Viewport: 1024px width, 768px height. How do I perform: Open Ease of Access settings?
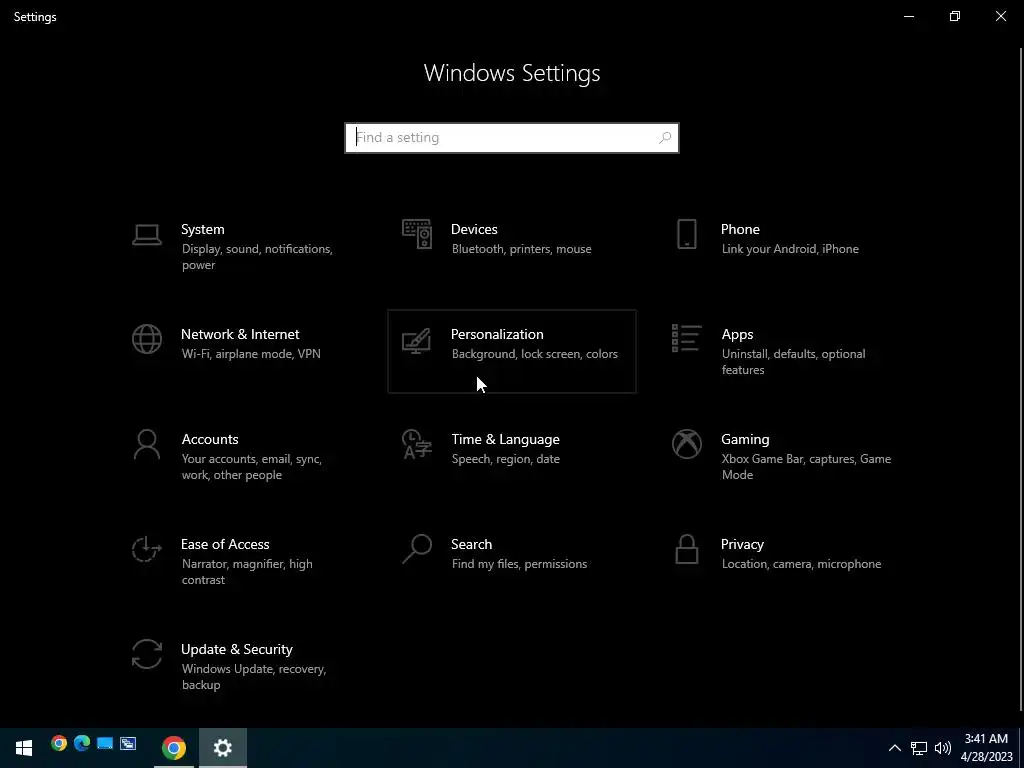(x=242, y=562)
